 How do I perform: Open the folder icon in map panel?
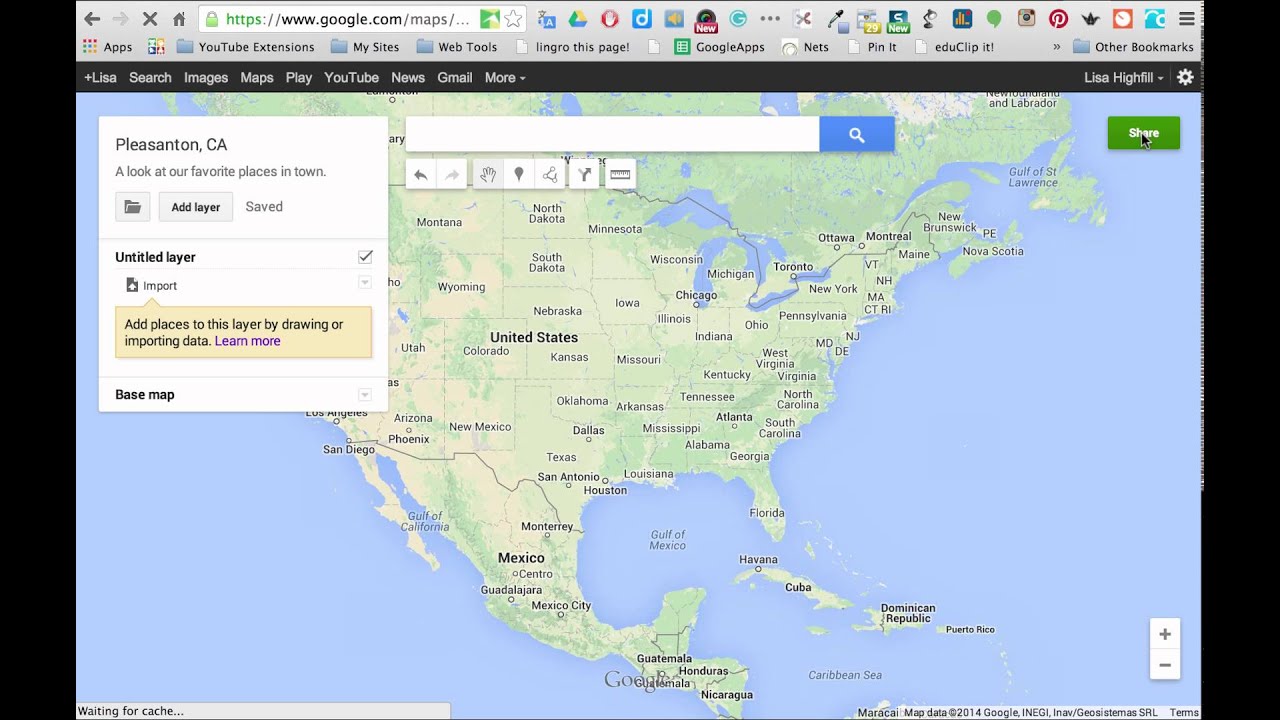point(132,207)
